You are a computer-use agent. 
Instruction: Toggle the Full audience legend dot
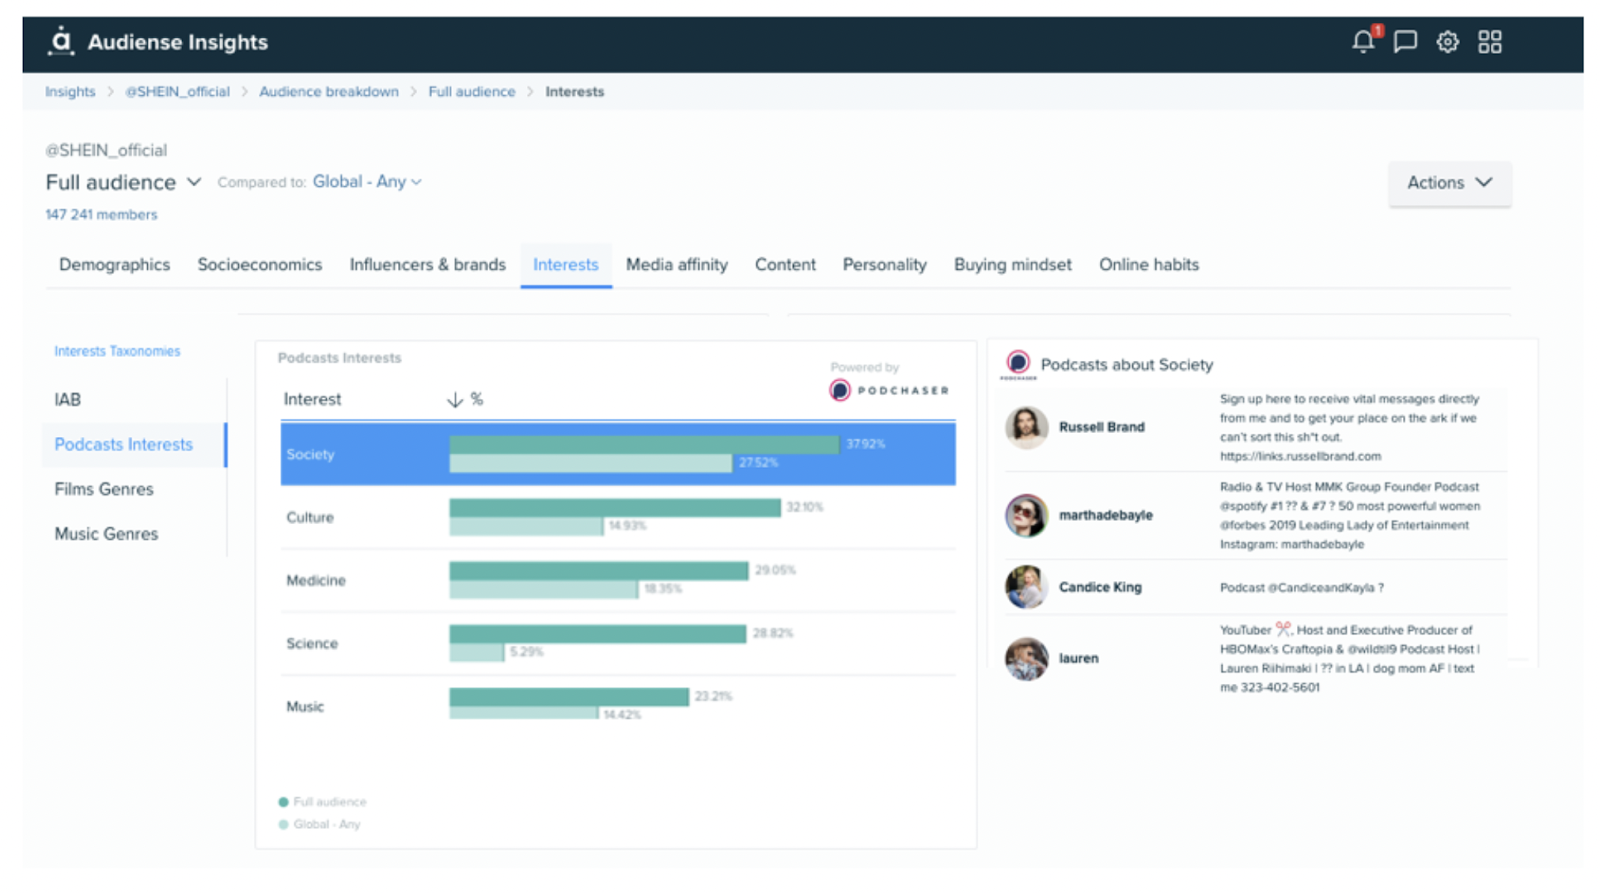pos(283,802)
